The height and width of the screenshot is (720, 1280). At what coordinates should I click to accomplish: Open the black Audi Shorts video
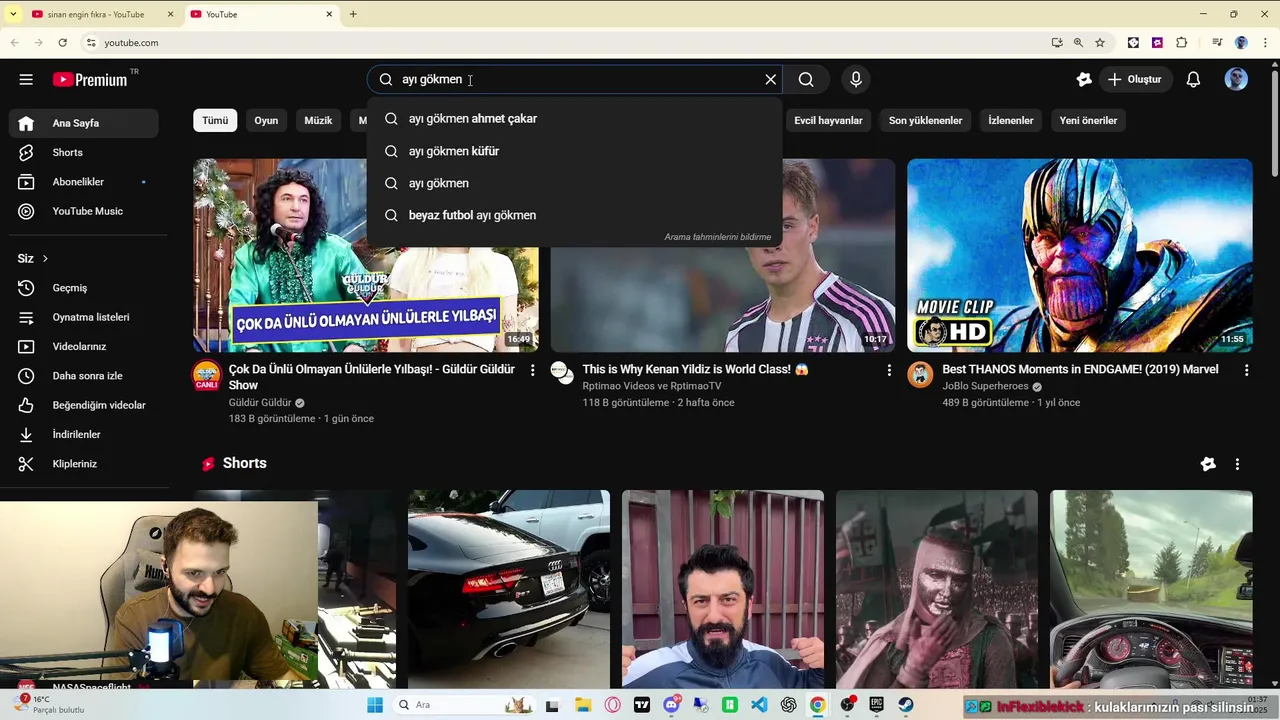point(509,589)
